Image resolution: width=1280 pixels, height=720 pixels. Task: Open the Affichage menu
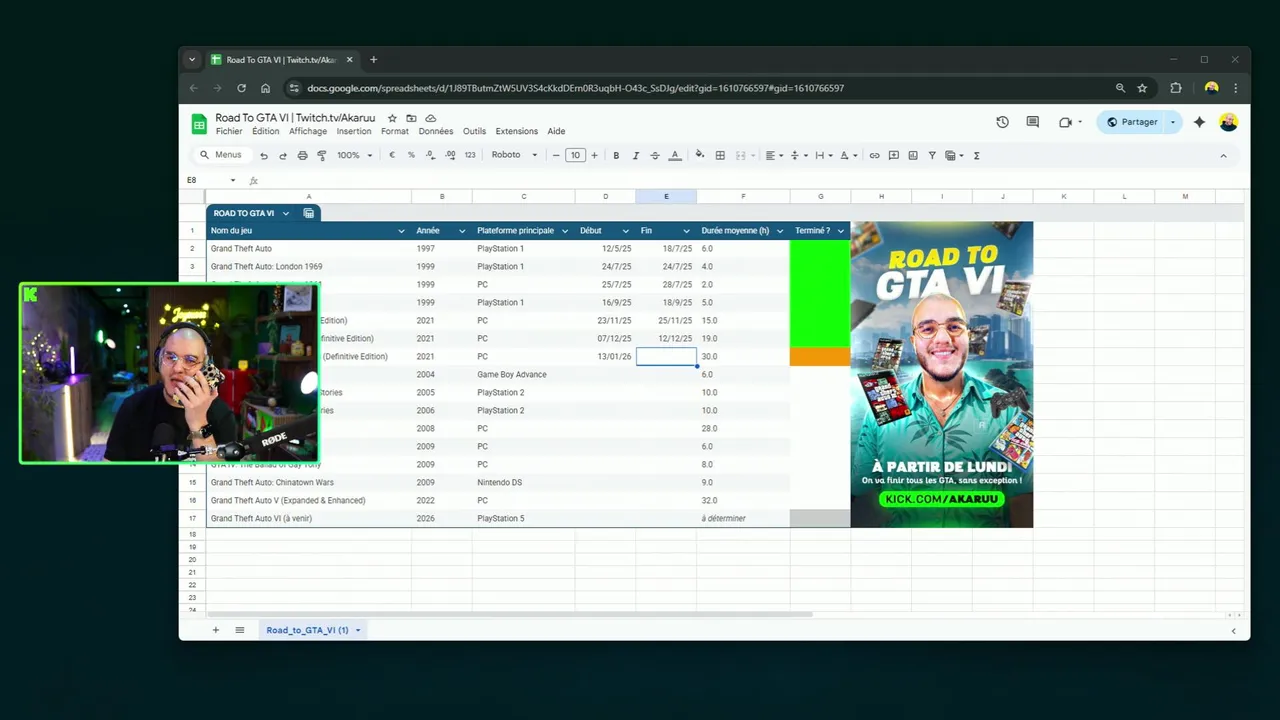click(x=308, y=131)
